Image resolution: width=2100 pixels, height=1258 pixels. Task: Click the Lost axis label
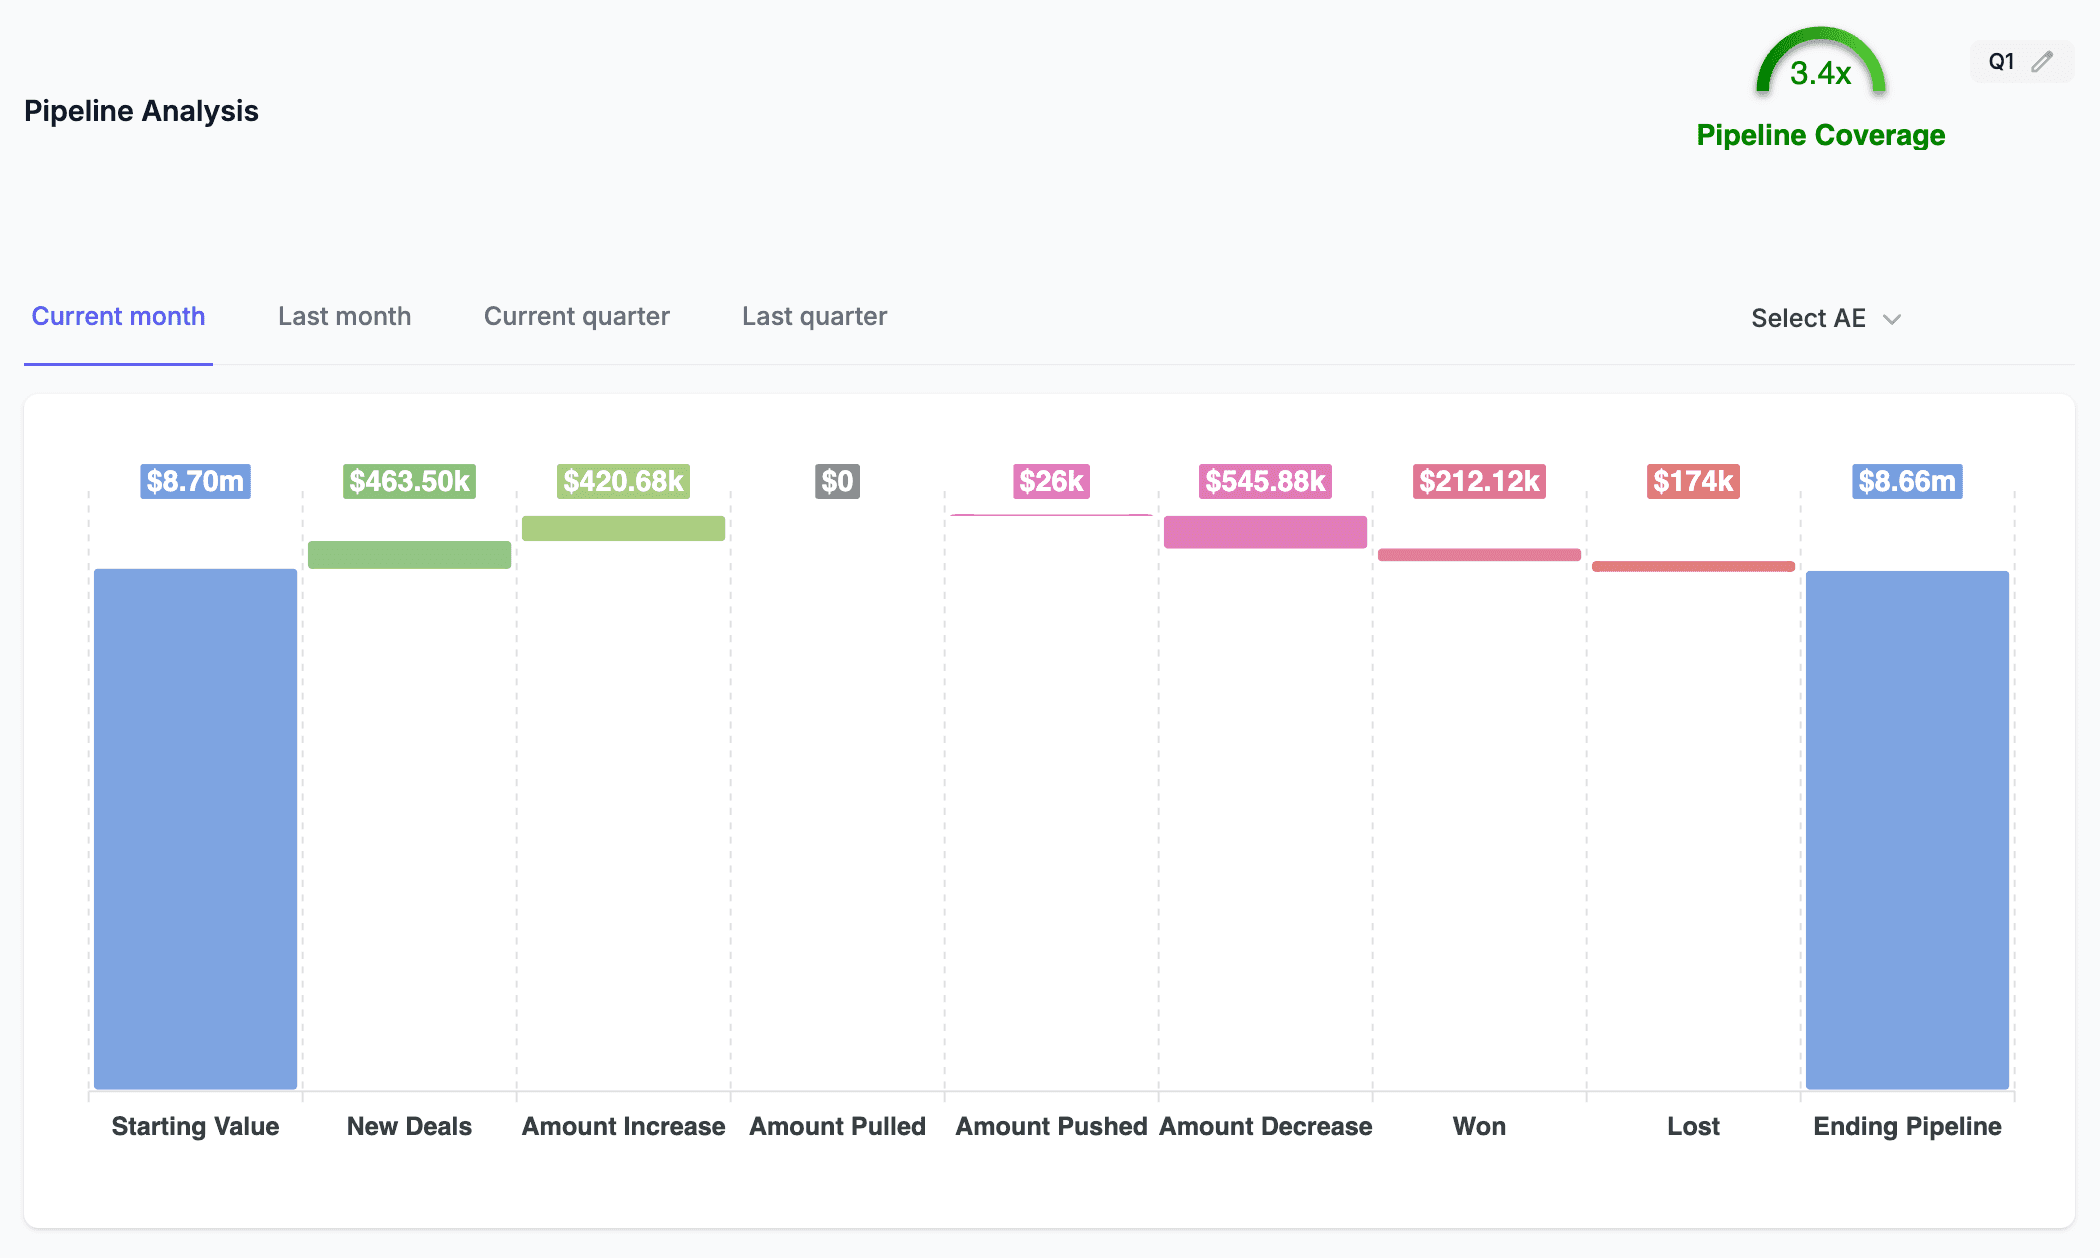(1693, 1126)
